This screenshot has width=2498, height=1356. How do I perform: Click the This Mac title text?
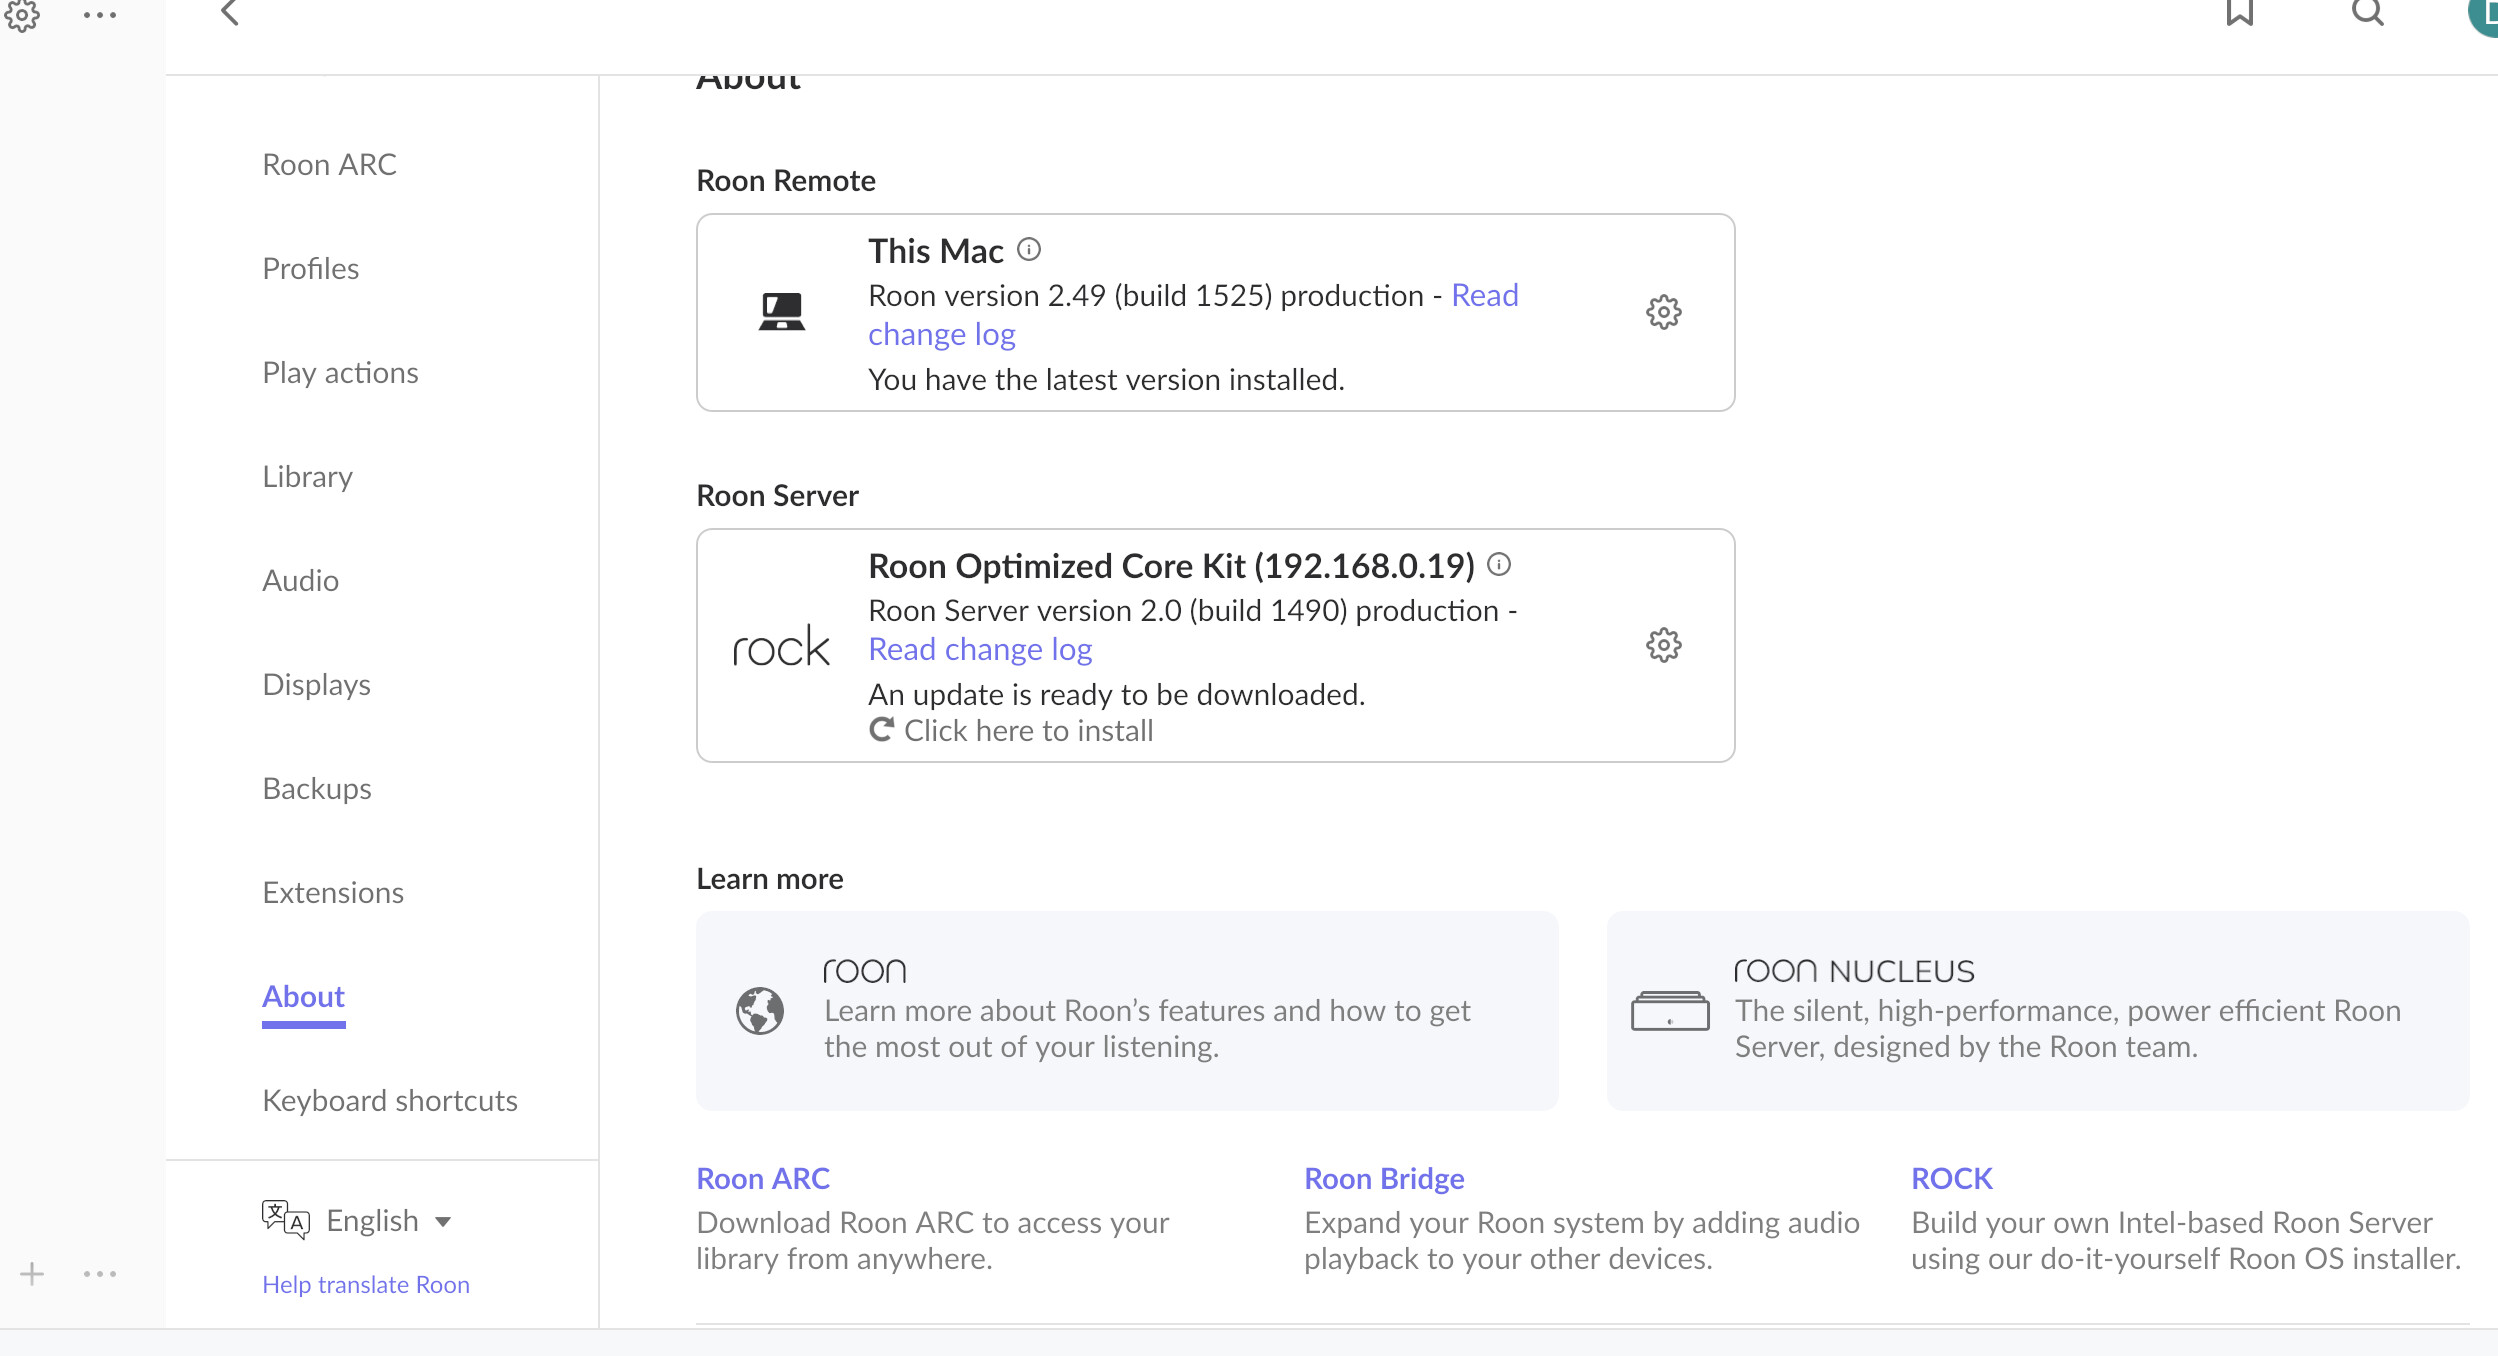935,251
